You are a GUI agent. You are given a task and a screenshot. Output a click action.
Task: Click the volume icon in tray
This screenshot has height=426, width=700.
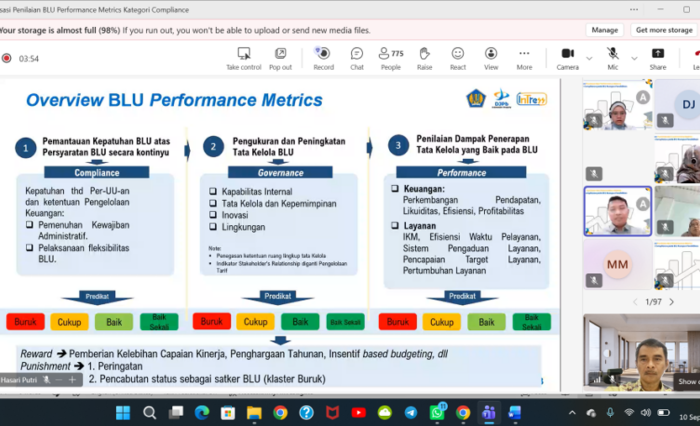point(646,413)
